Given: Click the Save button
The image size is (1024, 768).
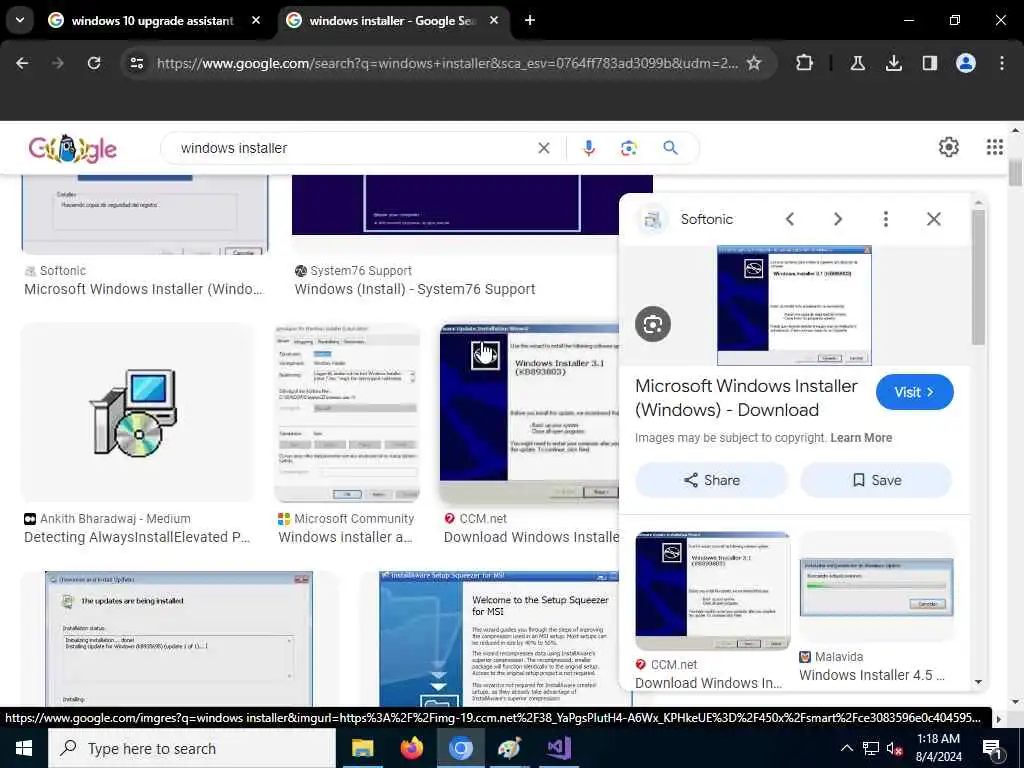Looking at the screenshot, I should (876, 480).
